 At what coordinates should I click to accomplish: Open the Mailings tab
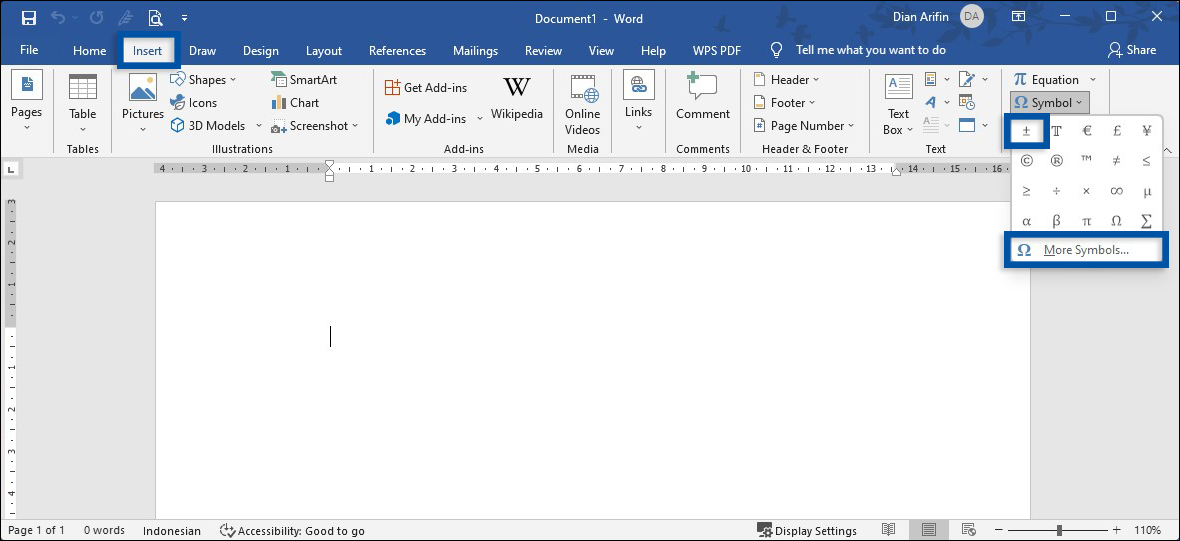(x=476, y=50)
